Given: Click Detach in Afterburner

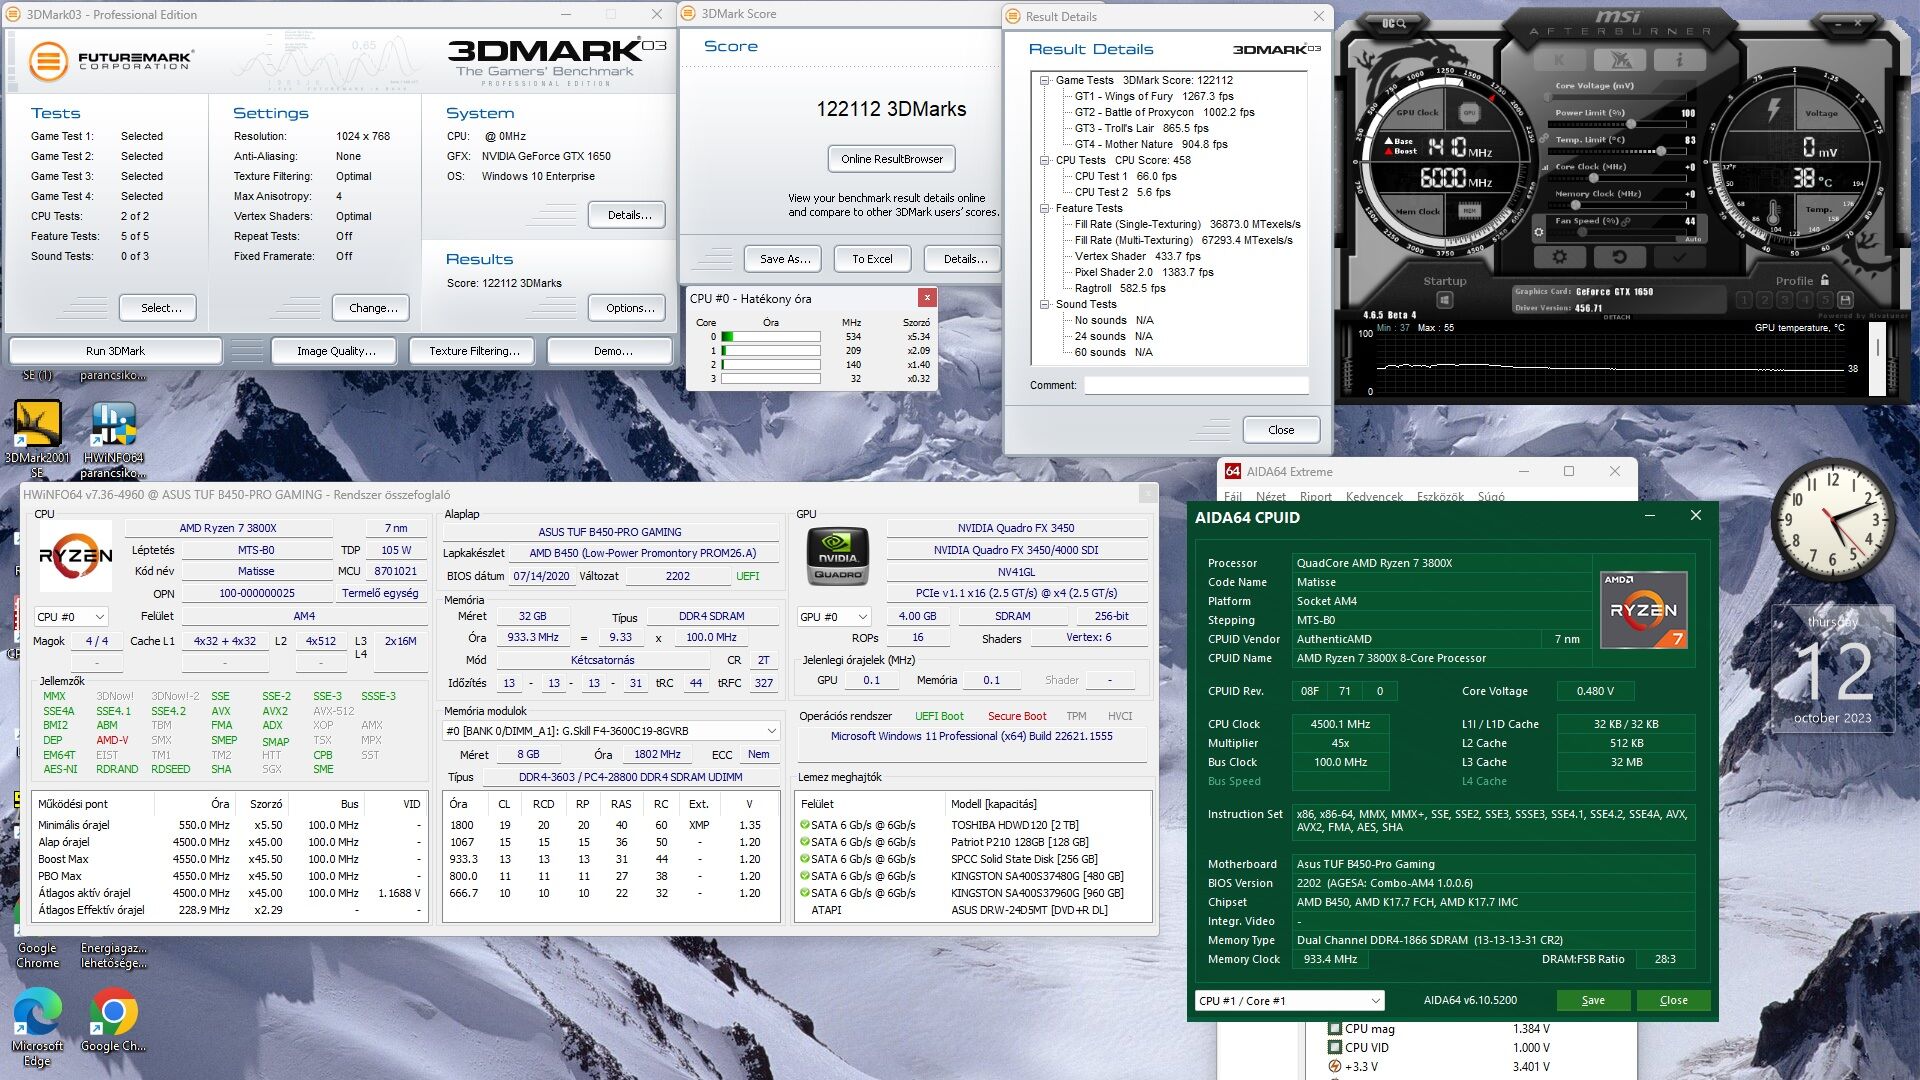Looking at the screenshot, I should (x=1617, y=317).
